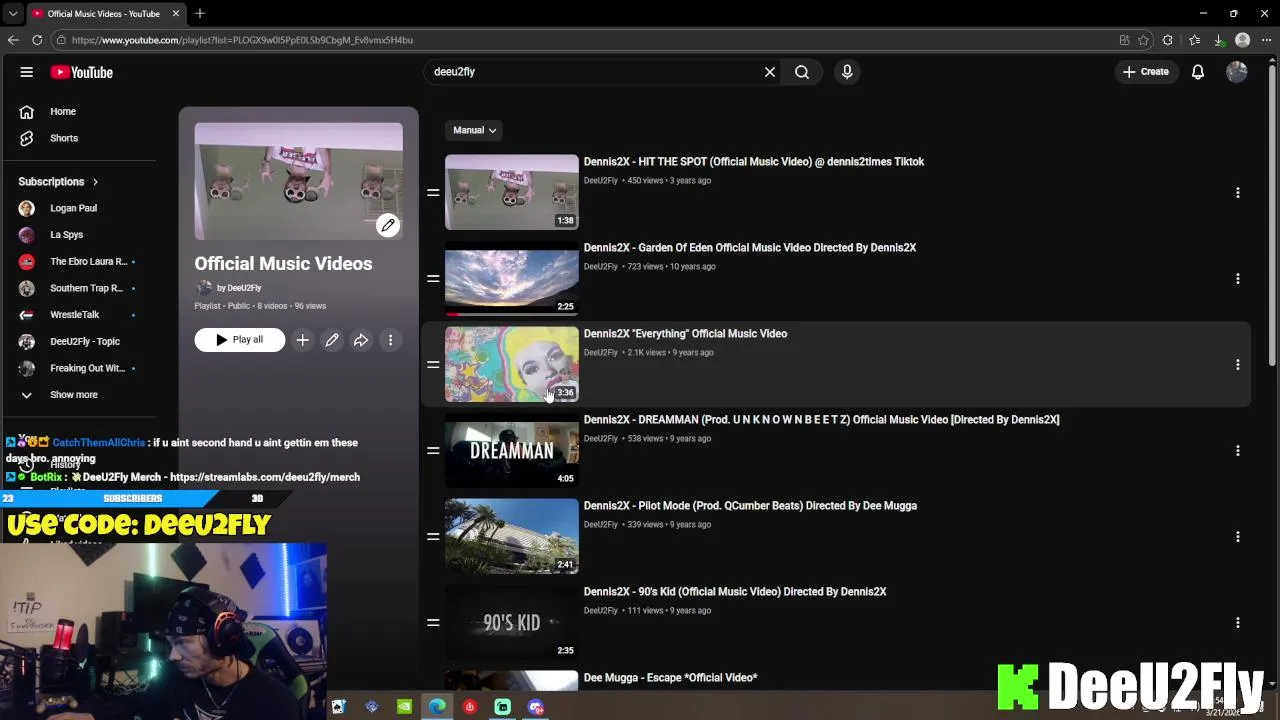Edit playlist thumbnail with pencil icon
1280x720 pixels.
(x=388, y=225)
